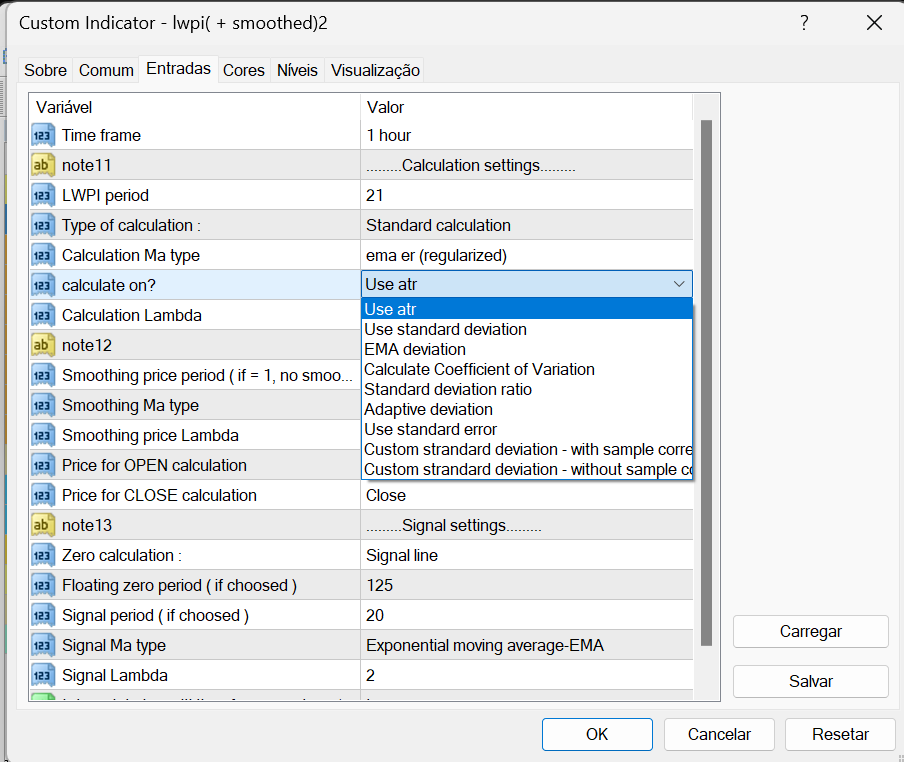Click the LWPI period value field
Viewport: 904px width, 762px height.
tap(525, 195)
